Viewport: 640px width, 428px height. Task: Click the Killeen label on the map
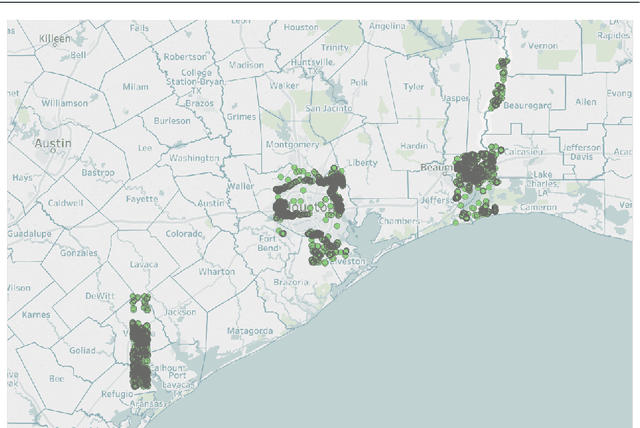coord(55,38)
